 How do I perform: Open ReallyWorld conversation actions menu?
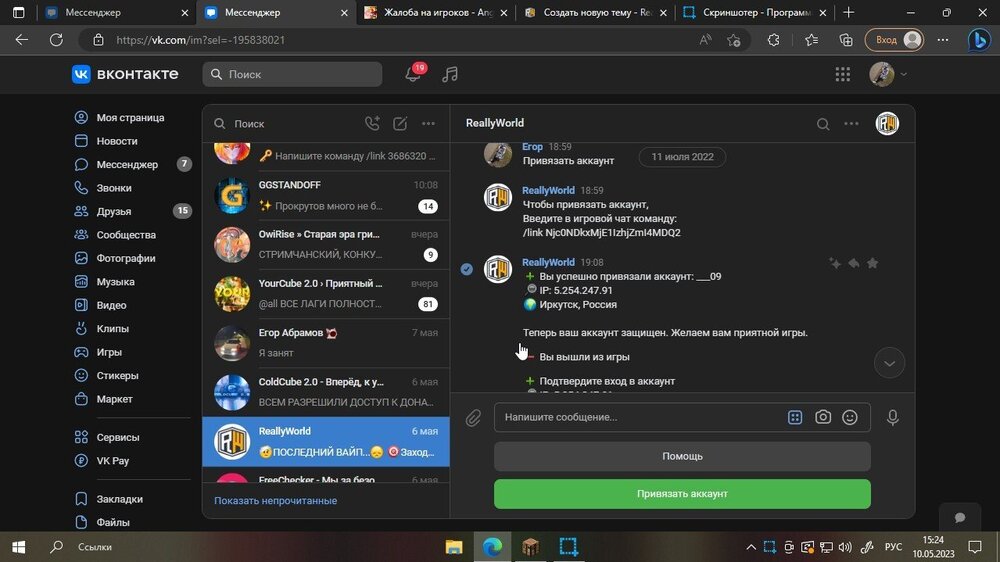click(851, 124)
